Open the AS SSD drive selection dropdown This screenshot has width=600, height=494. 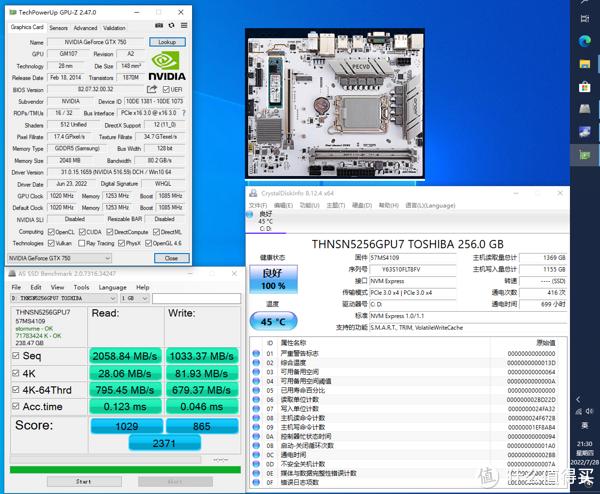pyautogui.click(x=64, y=298)
